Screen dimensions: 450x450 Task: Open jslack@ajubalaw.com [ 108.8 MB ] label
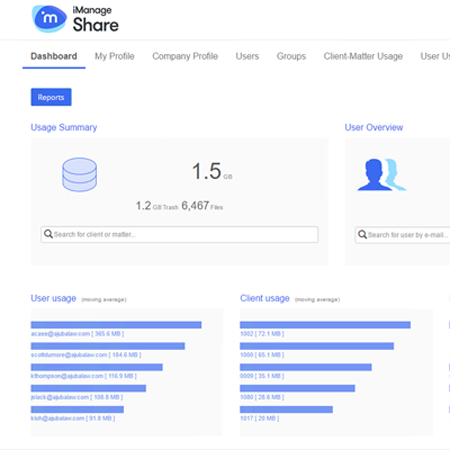pos(77,397)
